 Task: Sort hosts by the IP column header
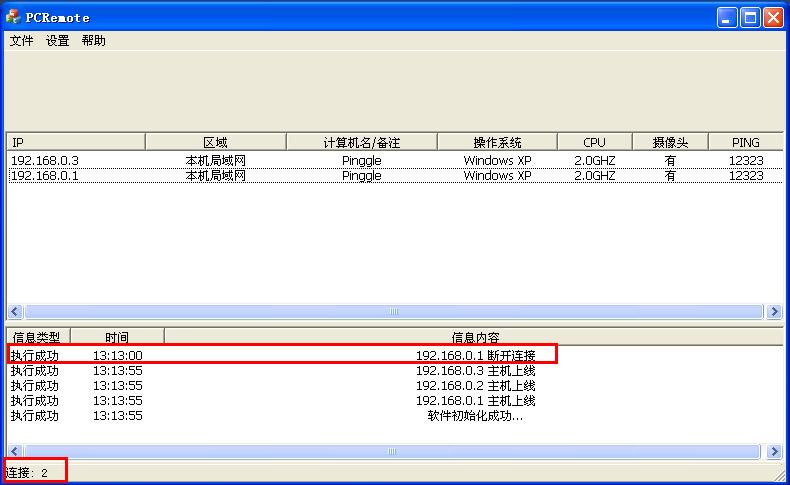(x=76, y=142)
